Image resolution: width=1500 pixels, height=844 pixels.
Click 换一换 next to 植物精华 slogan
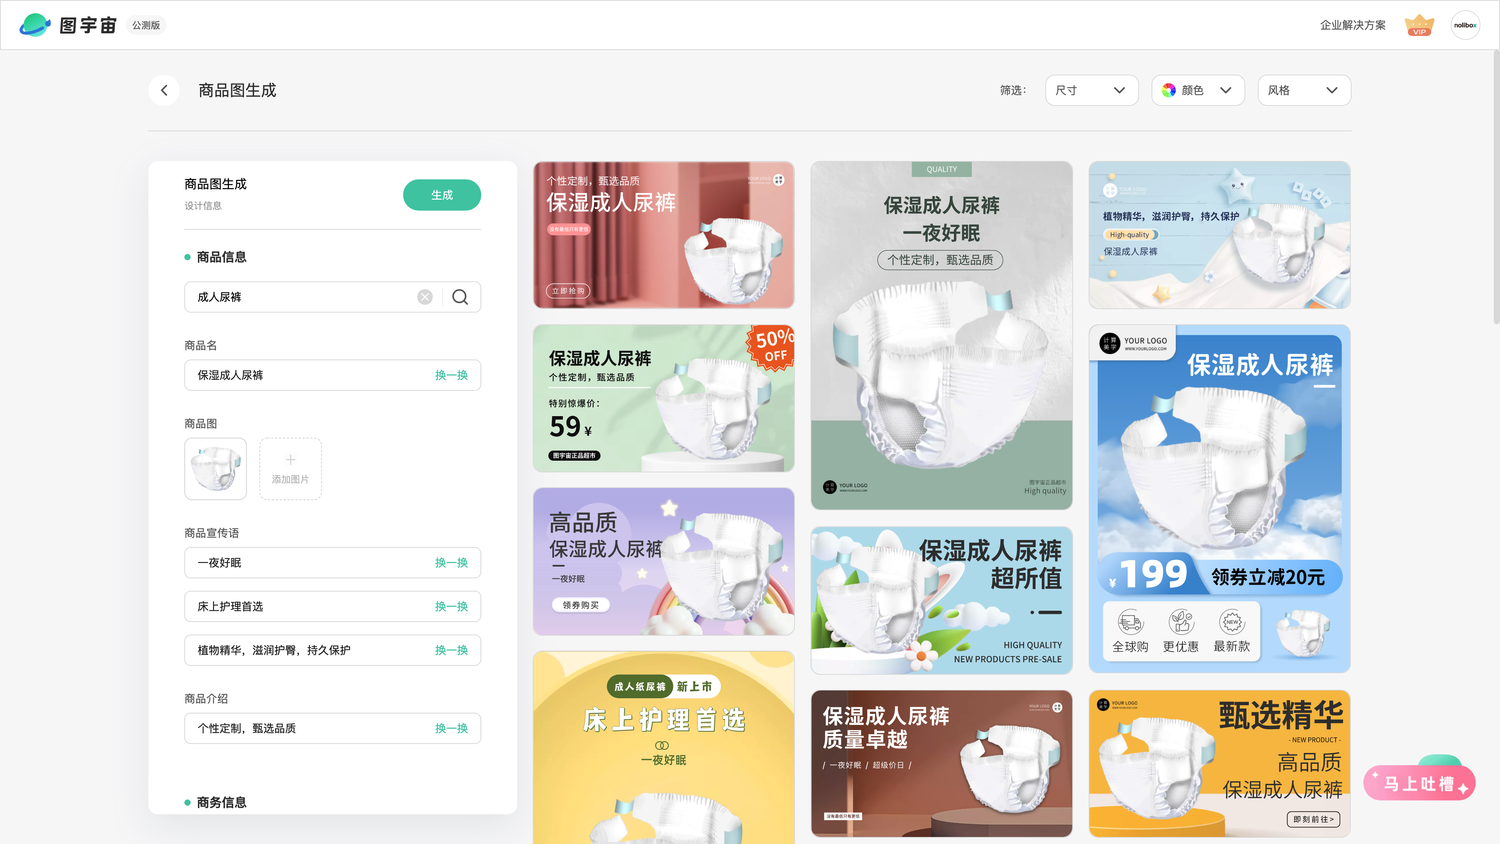tap(451, 650)
